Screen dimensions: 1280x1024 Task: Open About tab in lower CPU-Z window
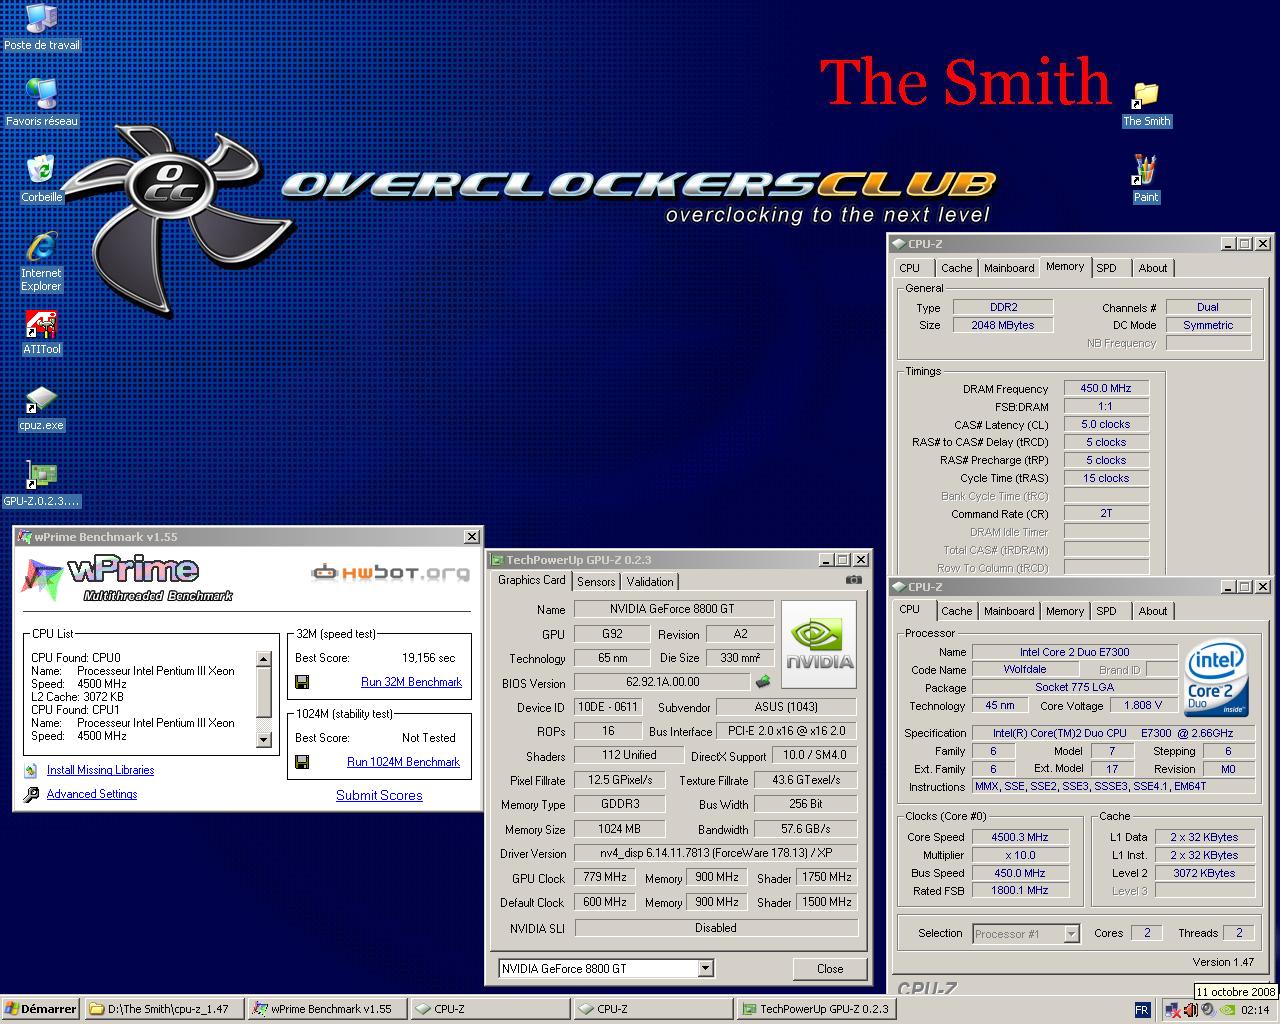(1152, 611)
